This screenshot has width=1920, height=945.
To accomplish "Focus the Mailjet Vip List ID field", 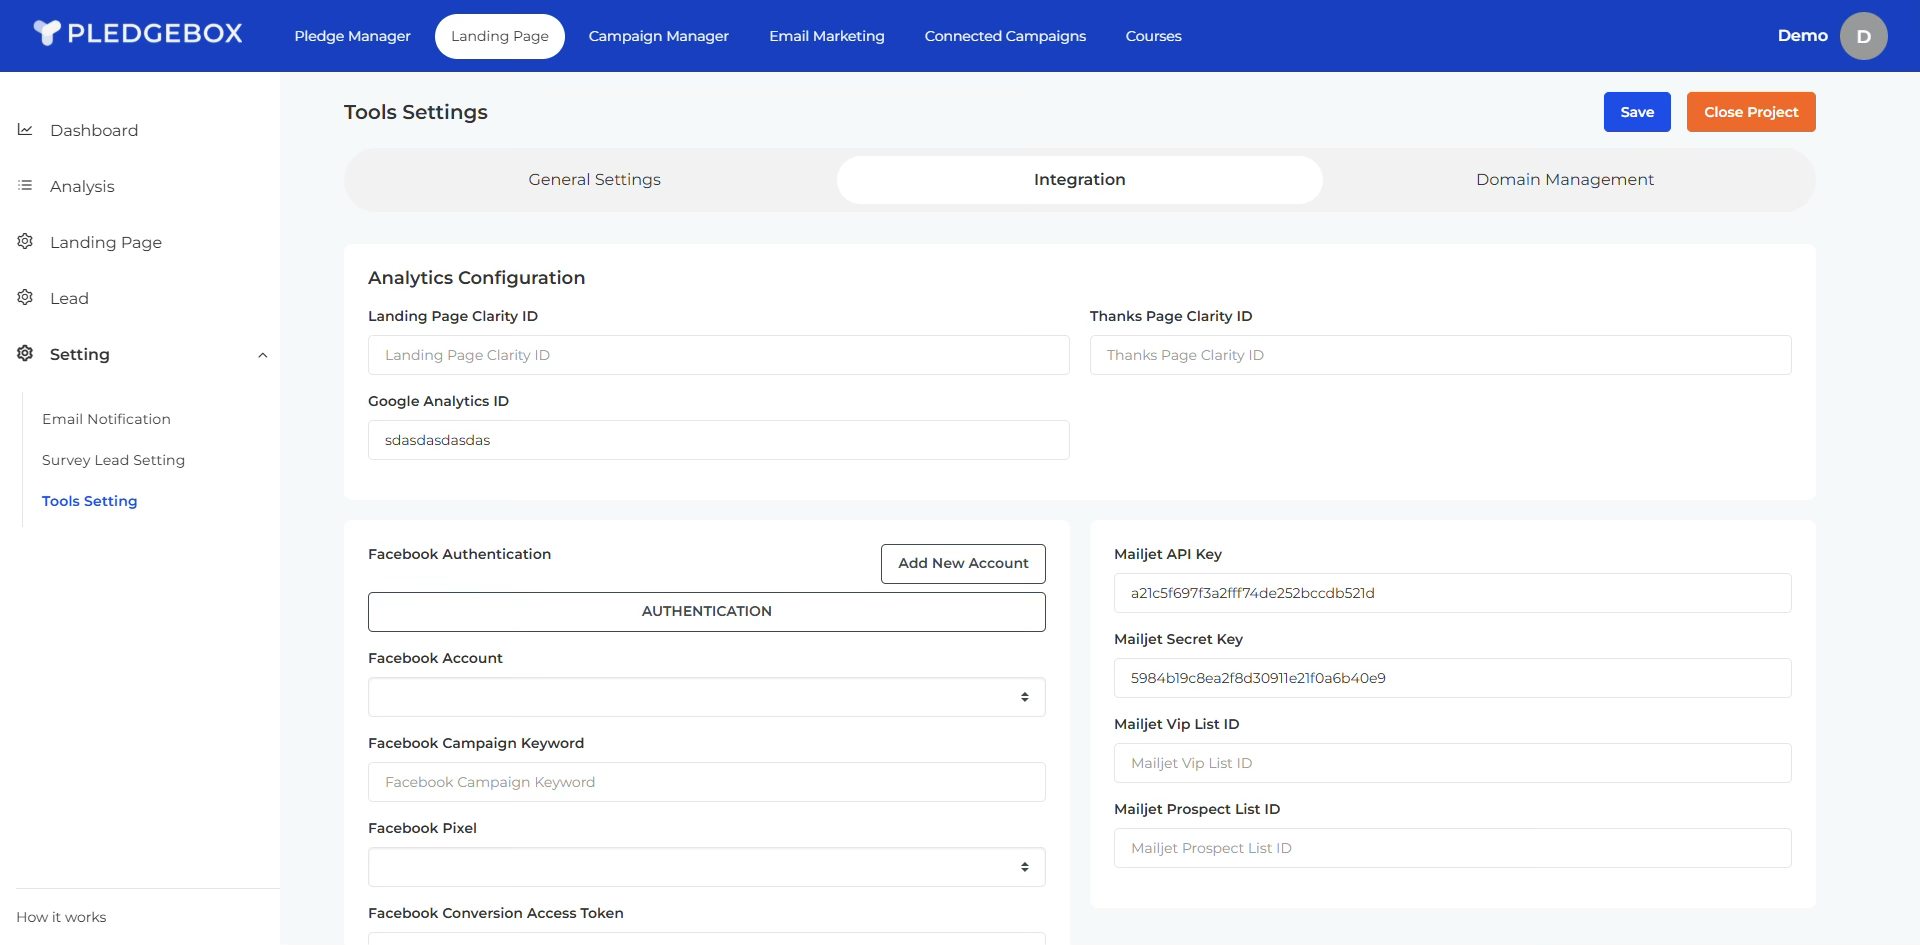I will coord(1452,763).
